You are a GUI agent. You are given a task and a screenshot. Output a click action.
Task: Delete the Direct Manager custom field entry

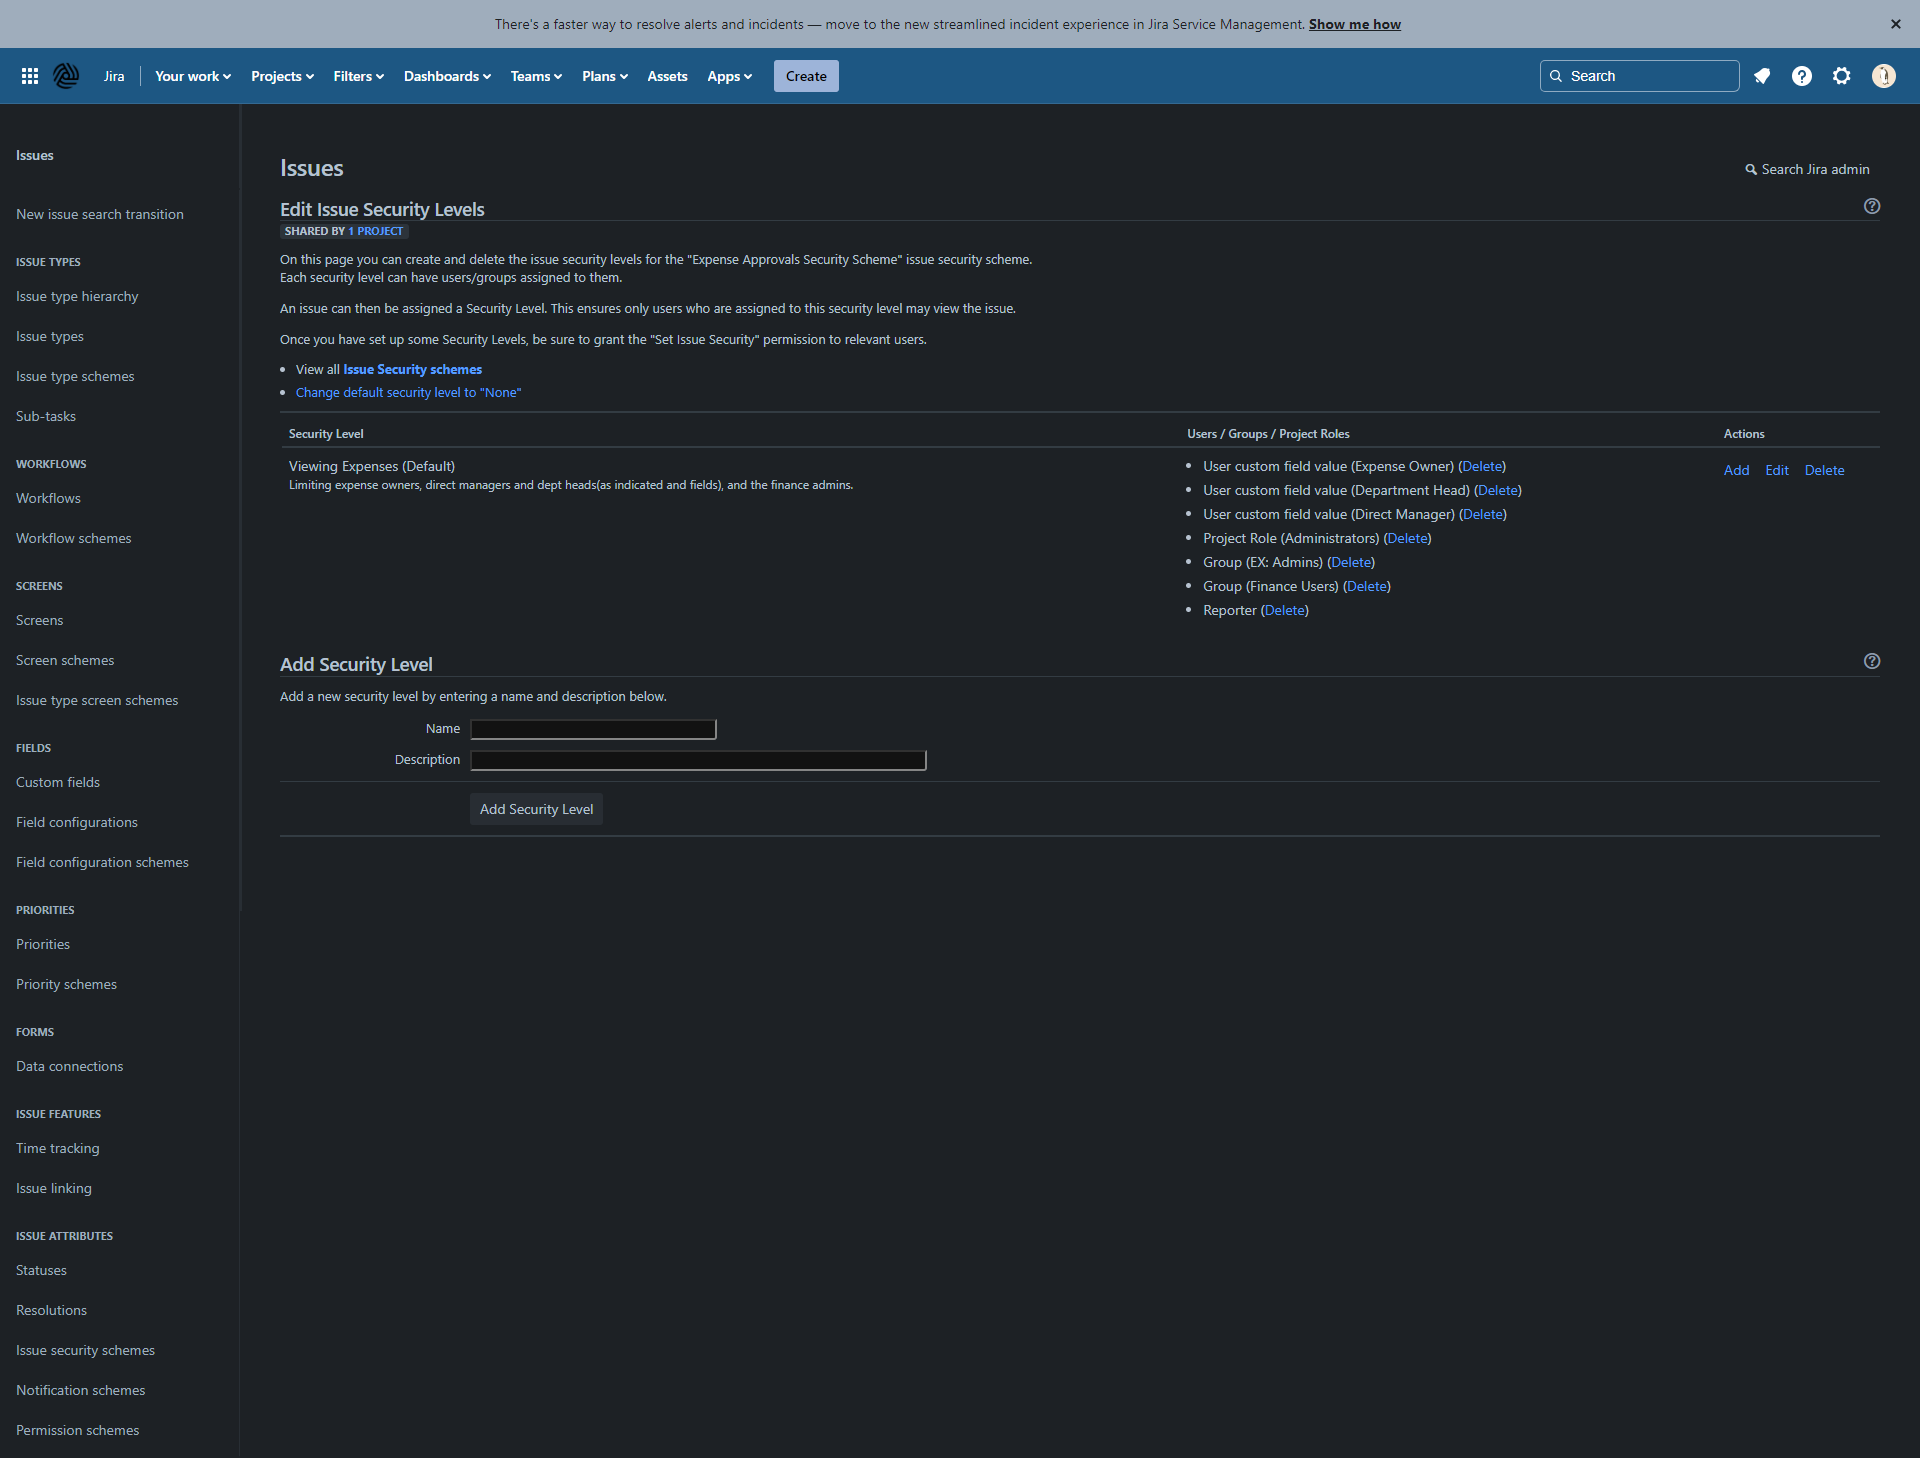tap(1482, 514)
